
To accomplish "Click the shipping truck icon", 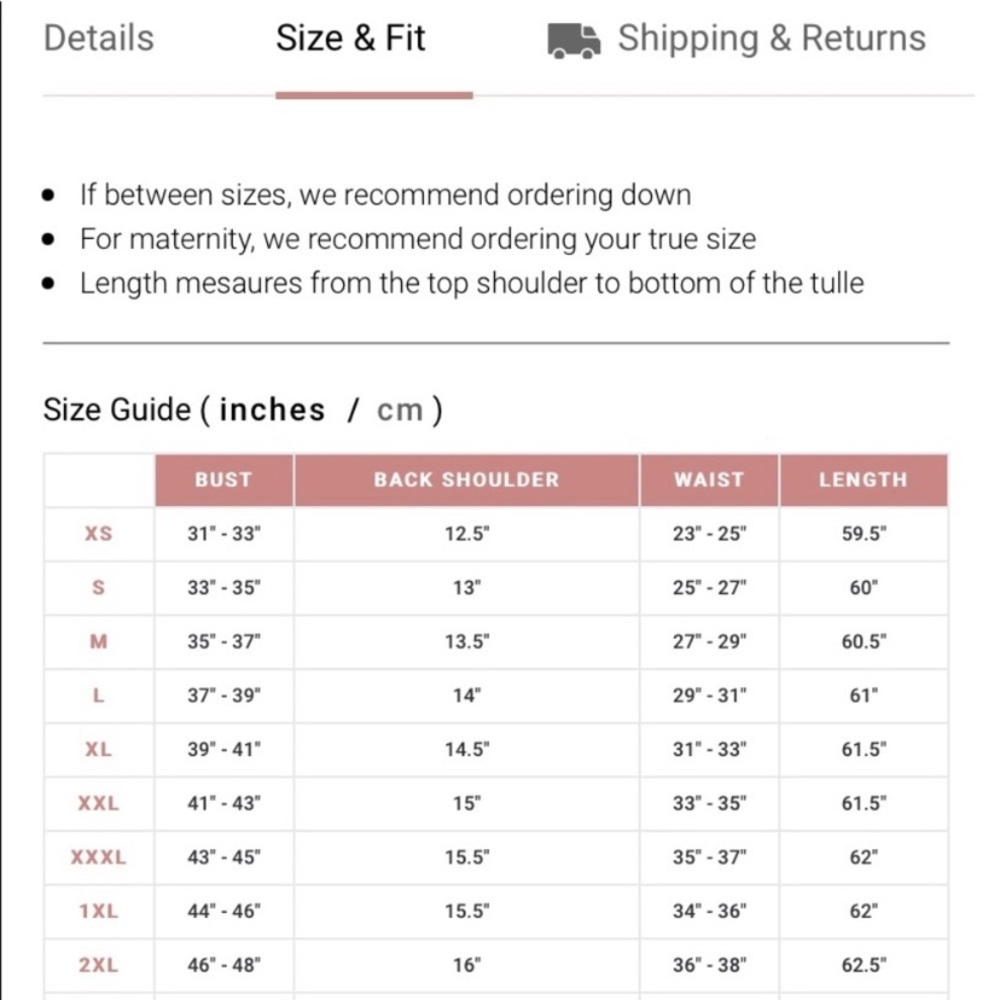I will tap(573, 41).
